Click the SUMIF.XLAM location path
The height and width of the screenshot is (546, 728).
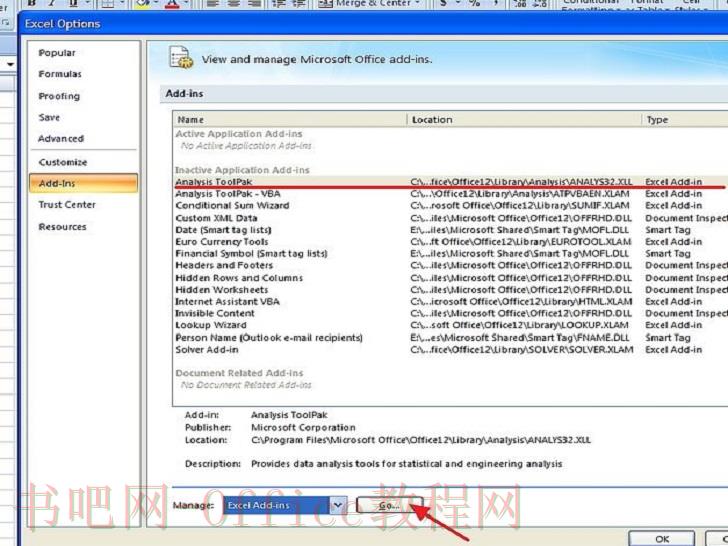click(x=520, y=206)
